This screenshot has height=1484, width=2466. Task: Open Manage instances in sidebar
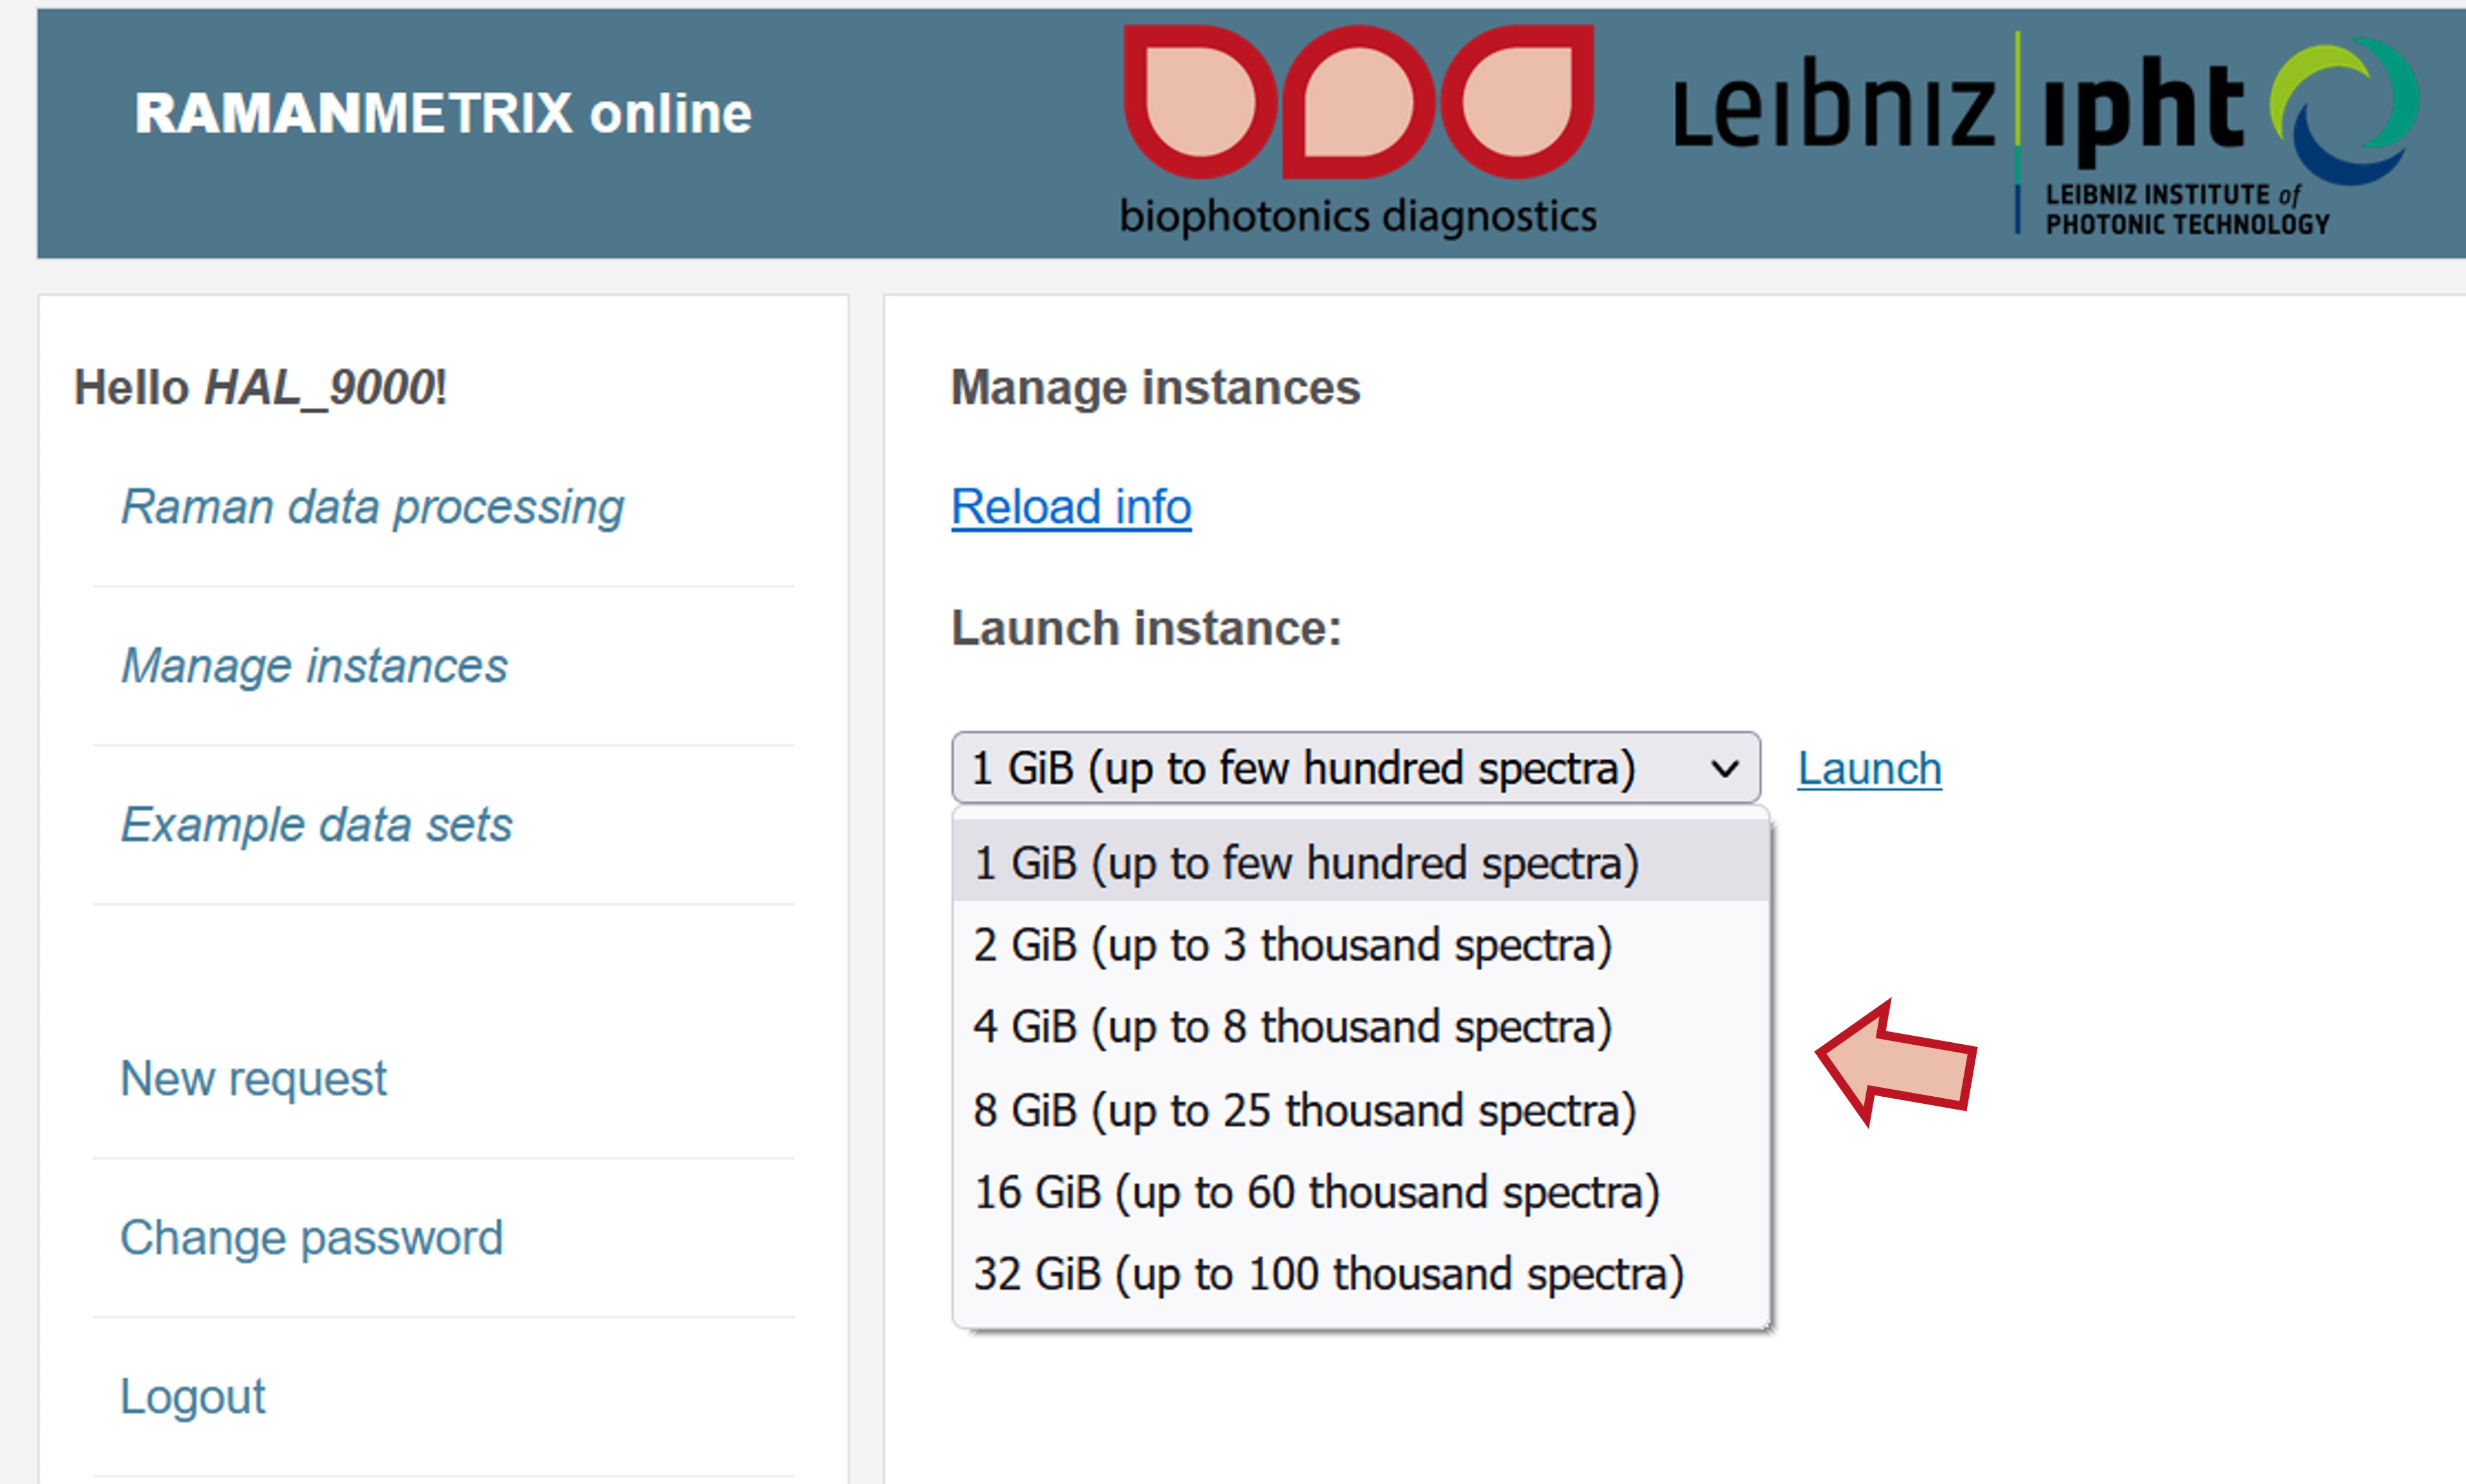(314, 665)
